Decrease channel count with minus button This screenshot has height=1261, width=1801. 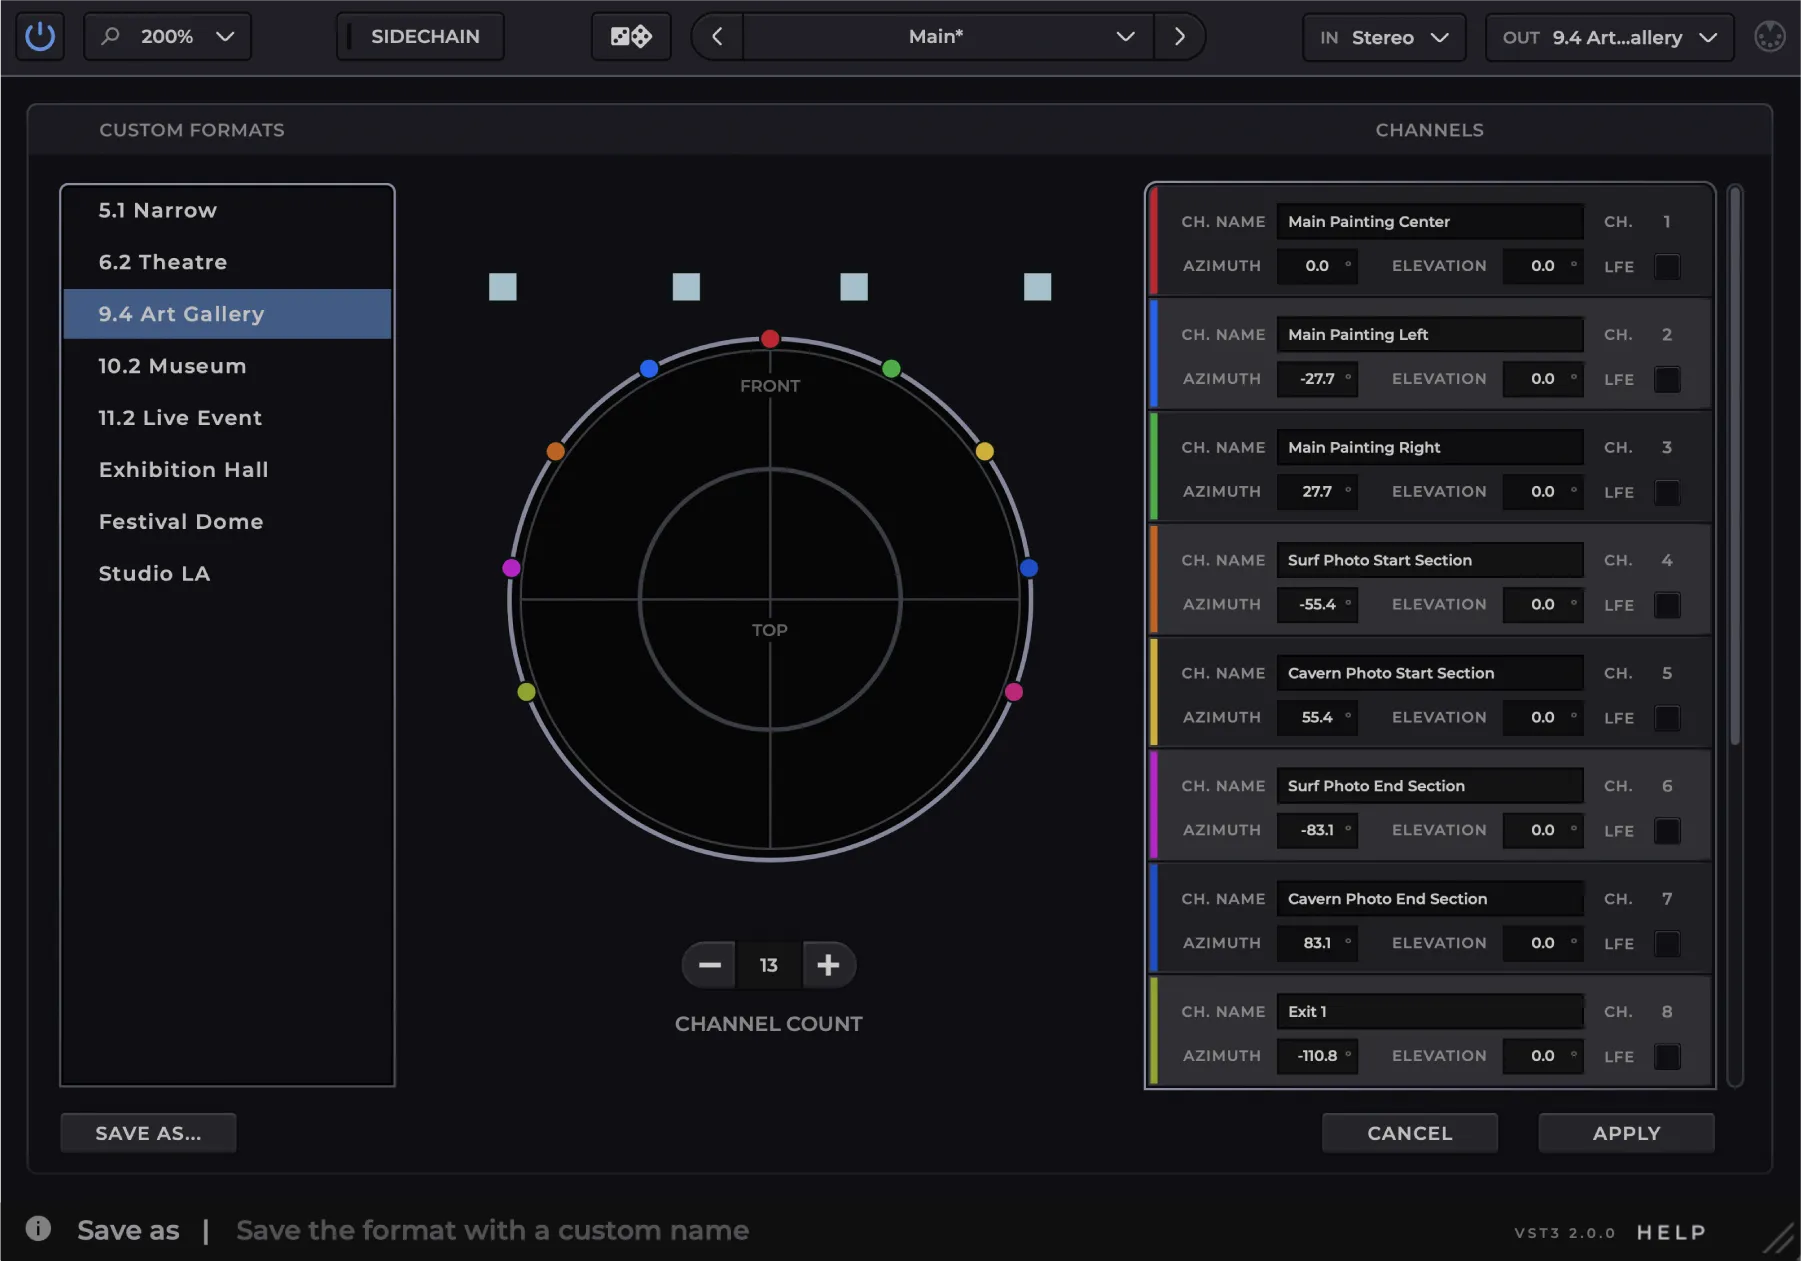[709, 965]
